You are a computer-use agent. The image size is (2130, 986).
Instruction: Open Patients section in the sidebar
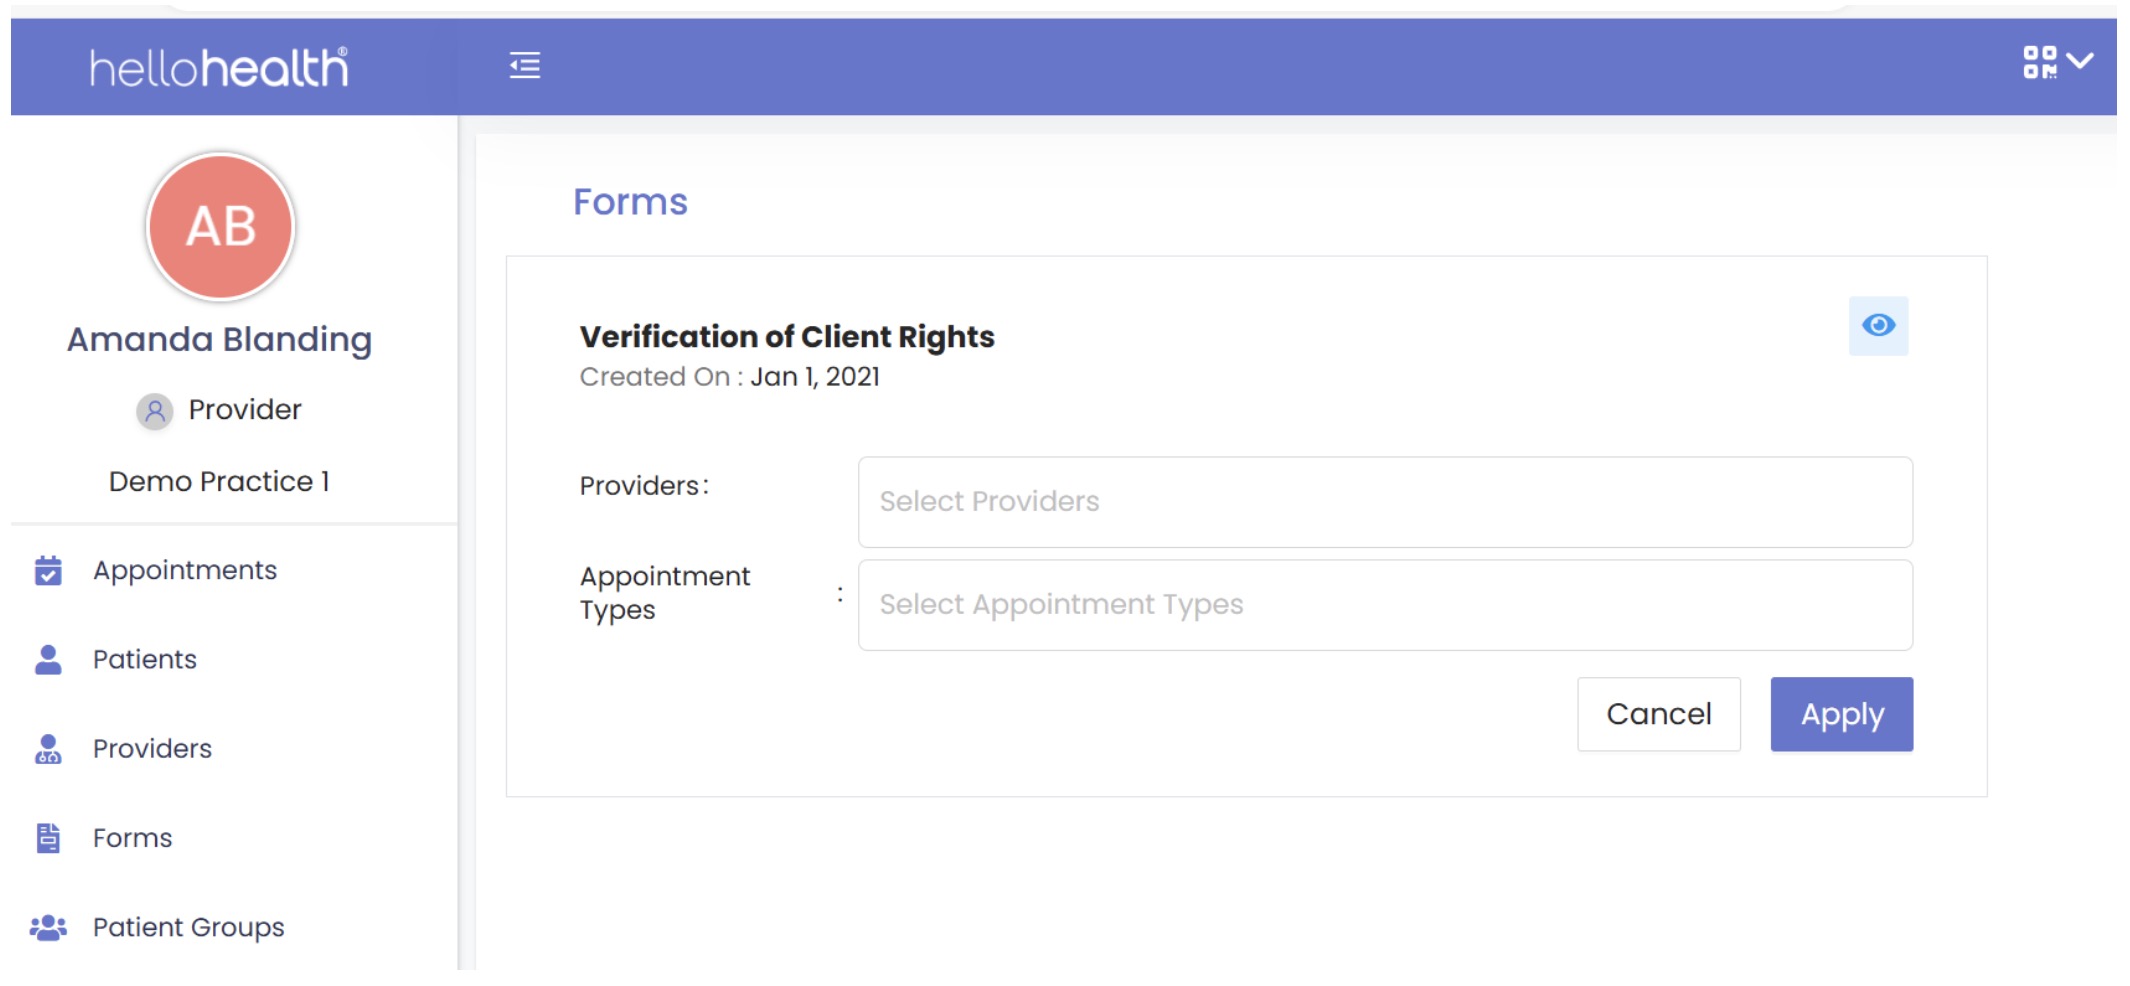click(x=145, y=659)
